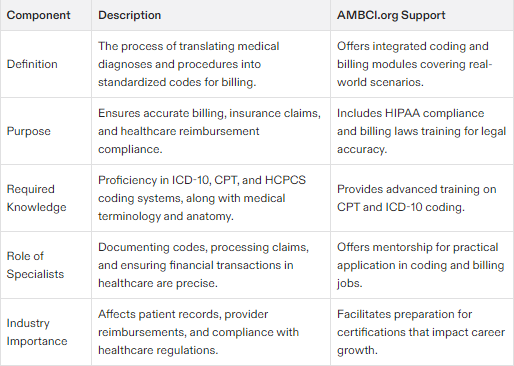Click the advanced CPT and ICD-10 training cell
This screenshot has width=514, height=366.
coord(417,198)
